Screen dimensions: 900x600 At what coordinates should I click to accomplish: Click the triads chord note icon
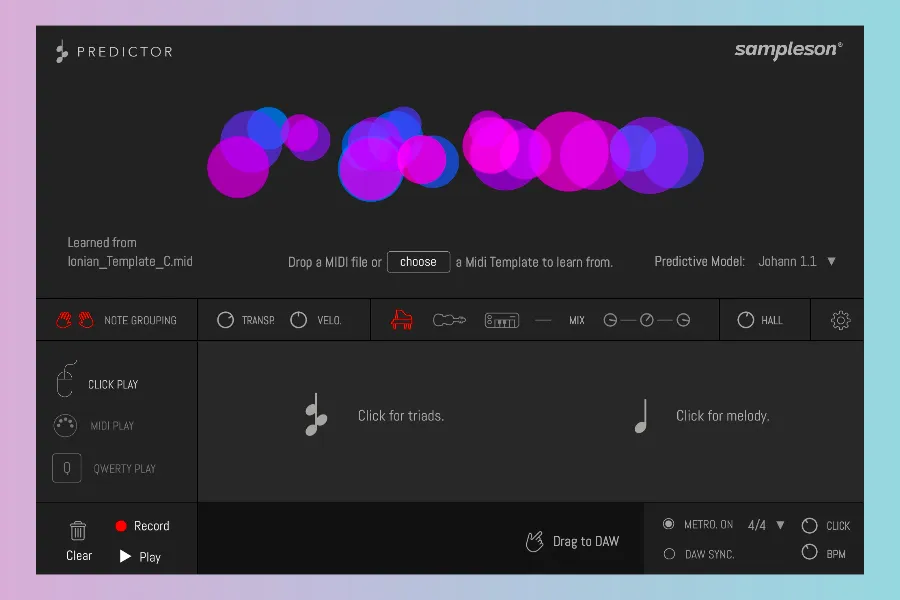tap(315, 416)
